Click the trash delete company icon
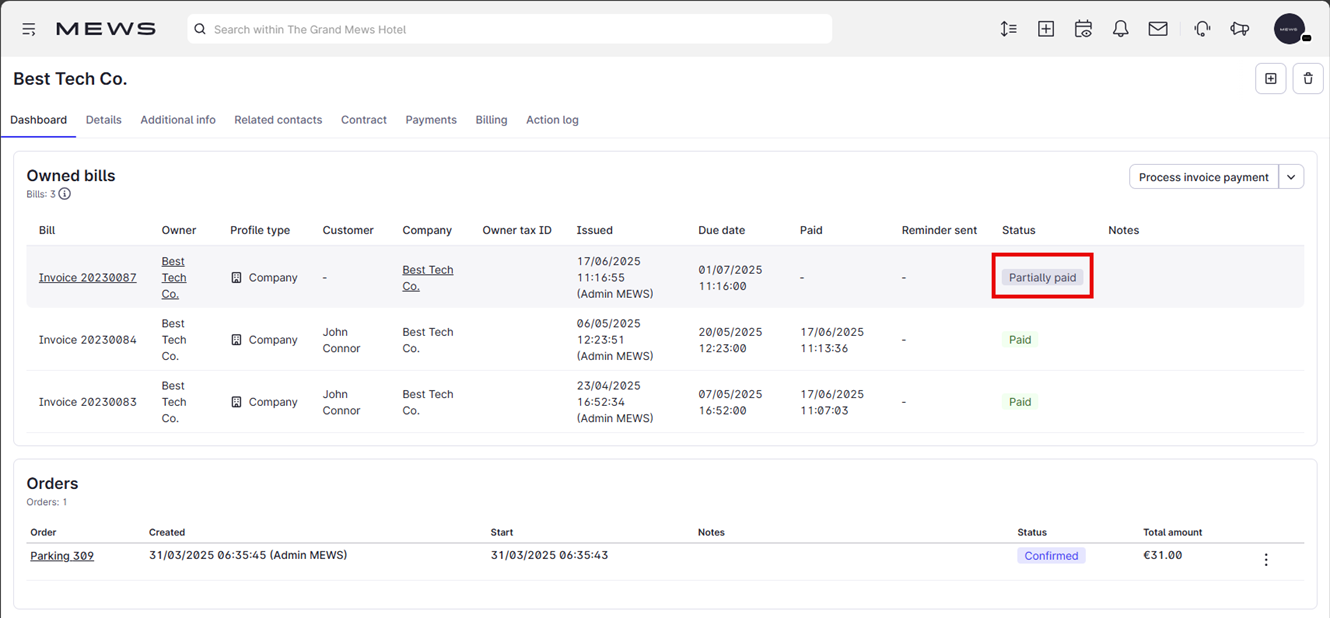1330x618 pixels. [1308, 79]
